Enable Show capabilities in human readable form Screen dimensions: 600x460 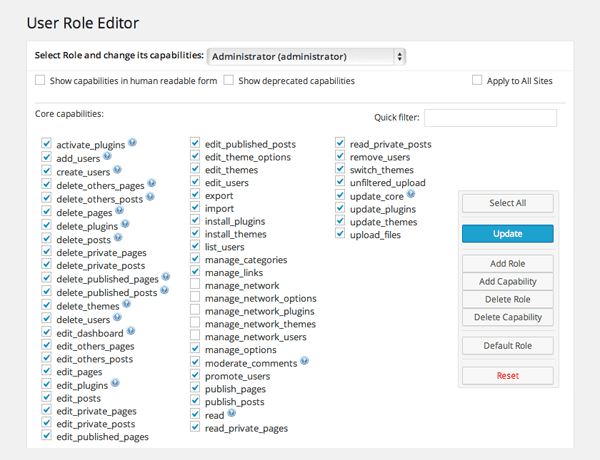(x=40, y=81)
